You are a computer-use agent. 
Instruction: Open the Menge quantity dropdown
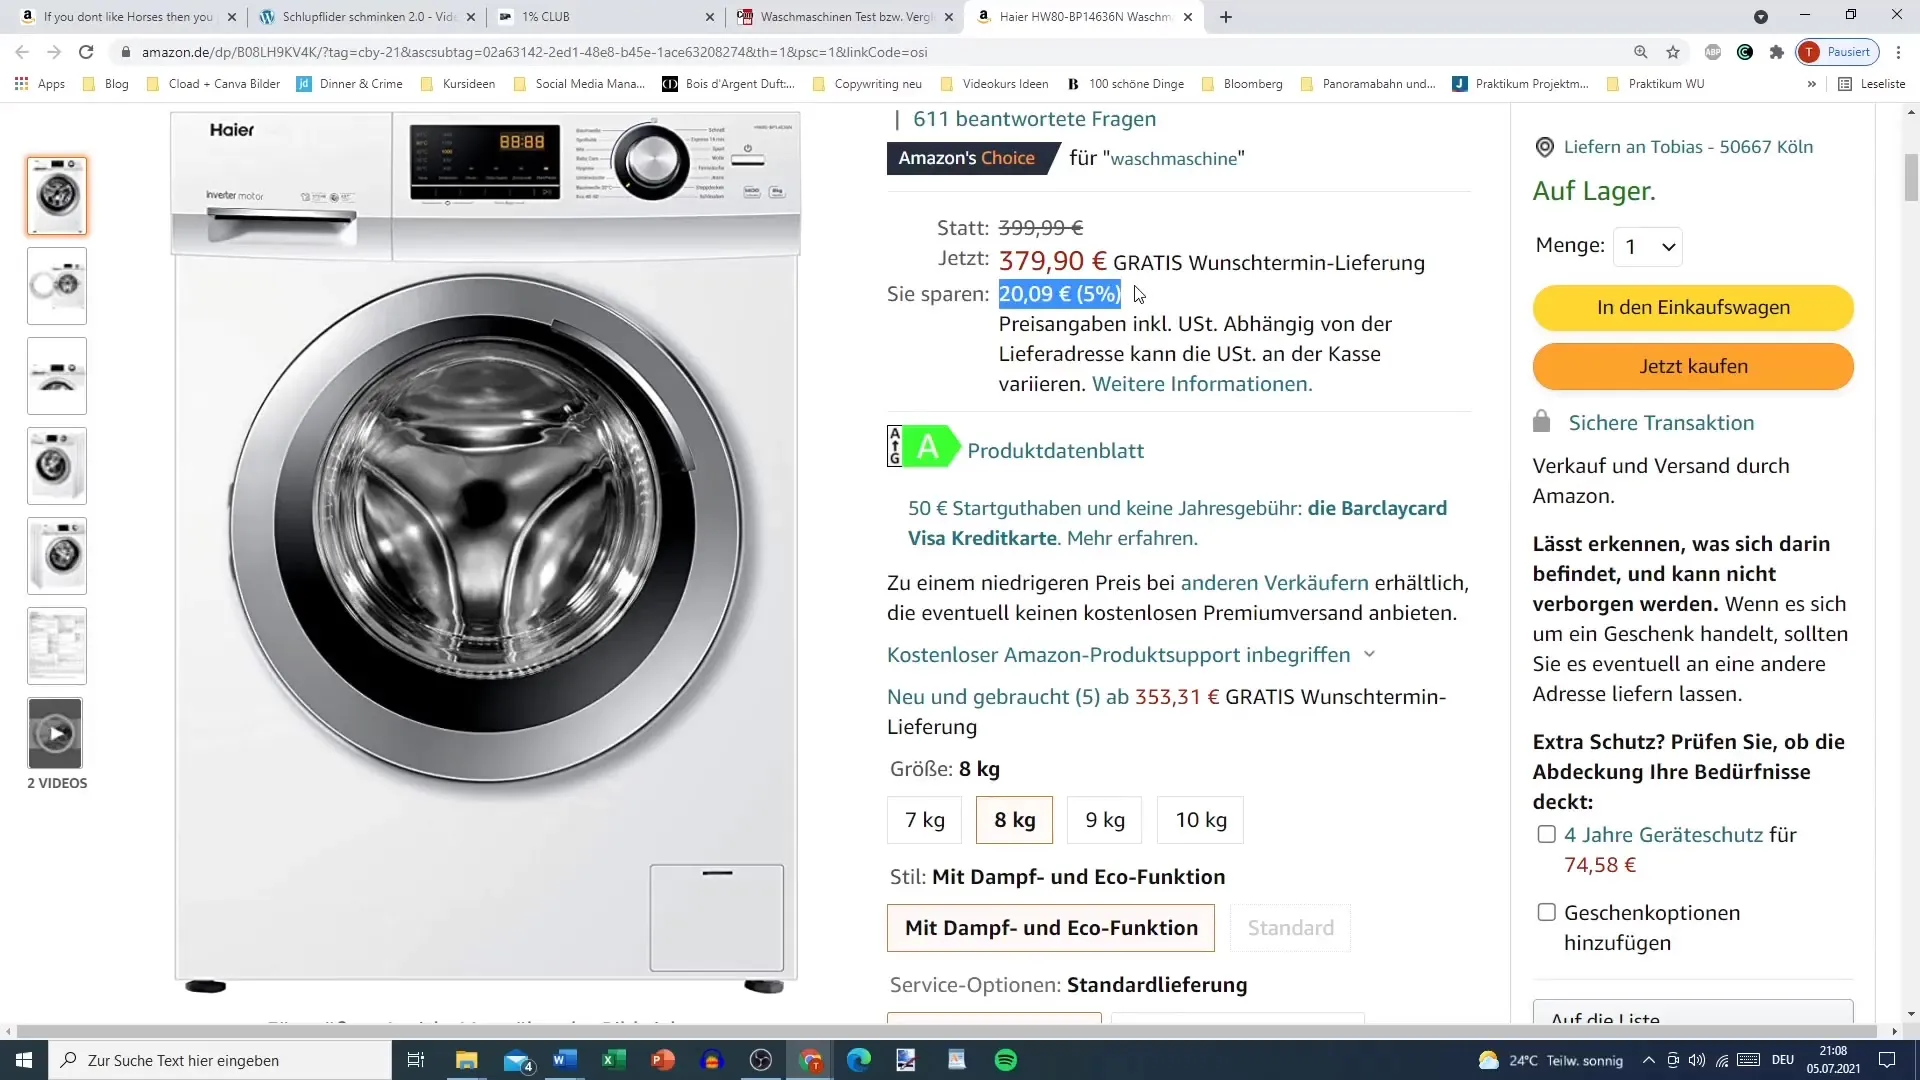[1648, 247]
